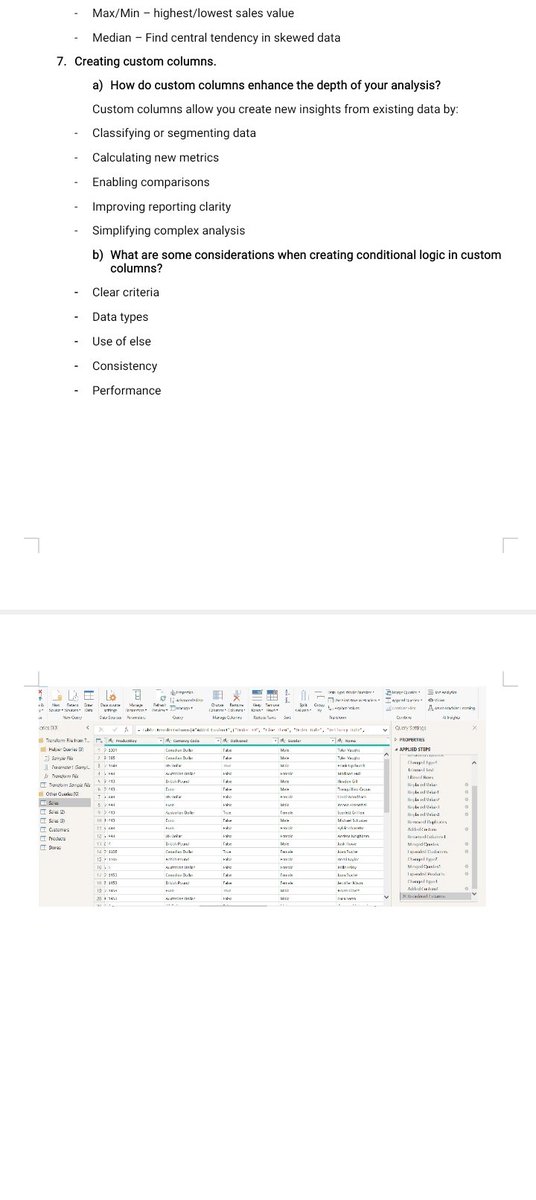Image resolution: width=536 pixels, height=1200 pixels.
Task: Click Manage Parameters ribbon icon
Action: click(135, 700)
